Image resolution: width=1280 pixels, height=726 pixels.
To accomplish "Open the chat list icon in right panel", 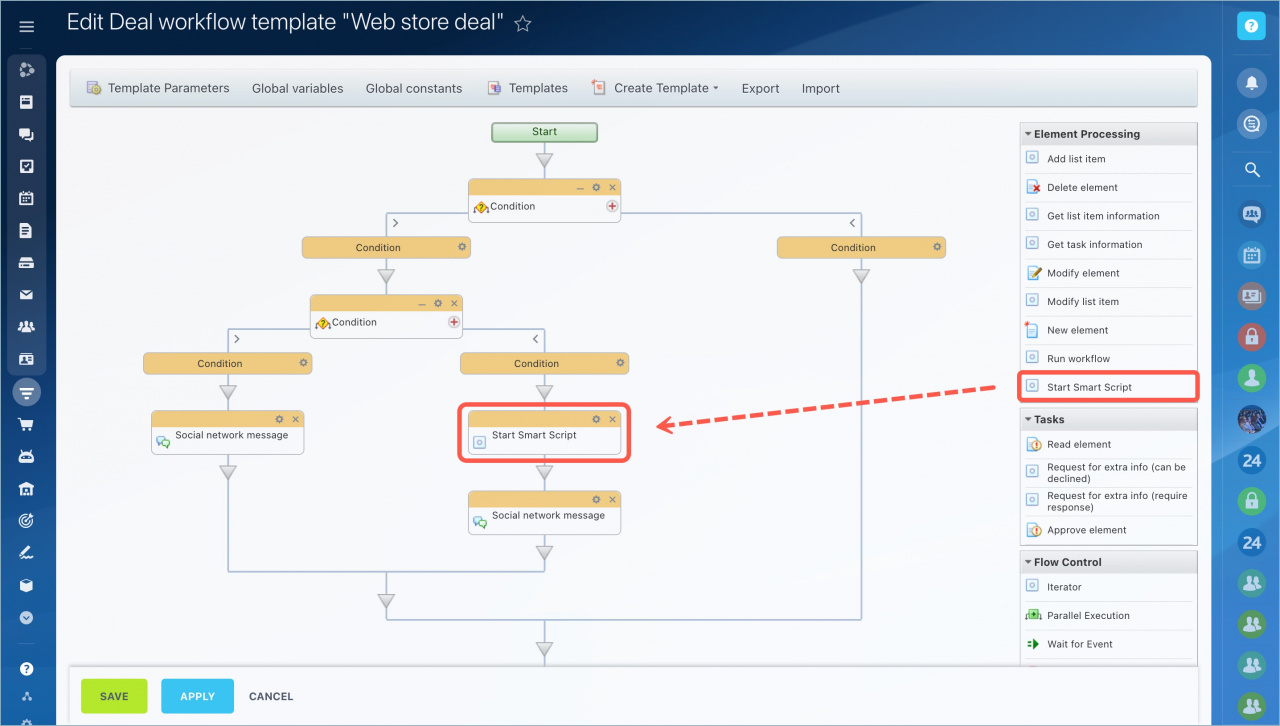I will 1251,124.
